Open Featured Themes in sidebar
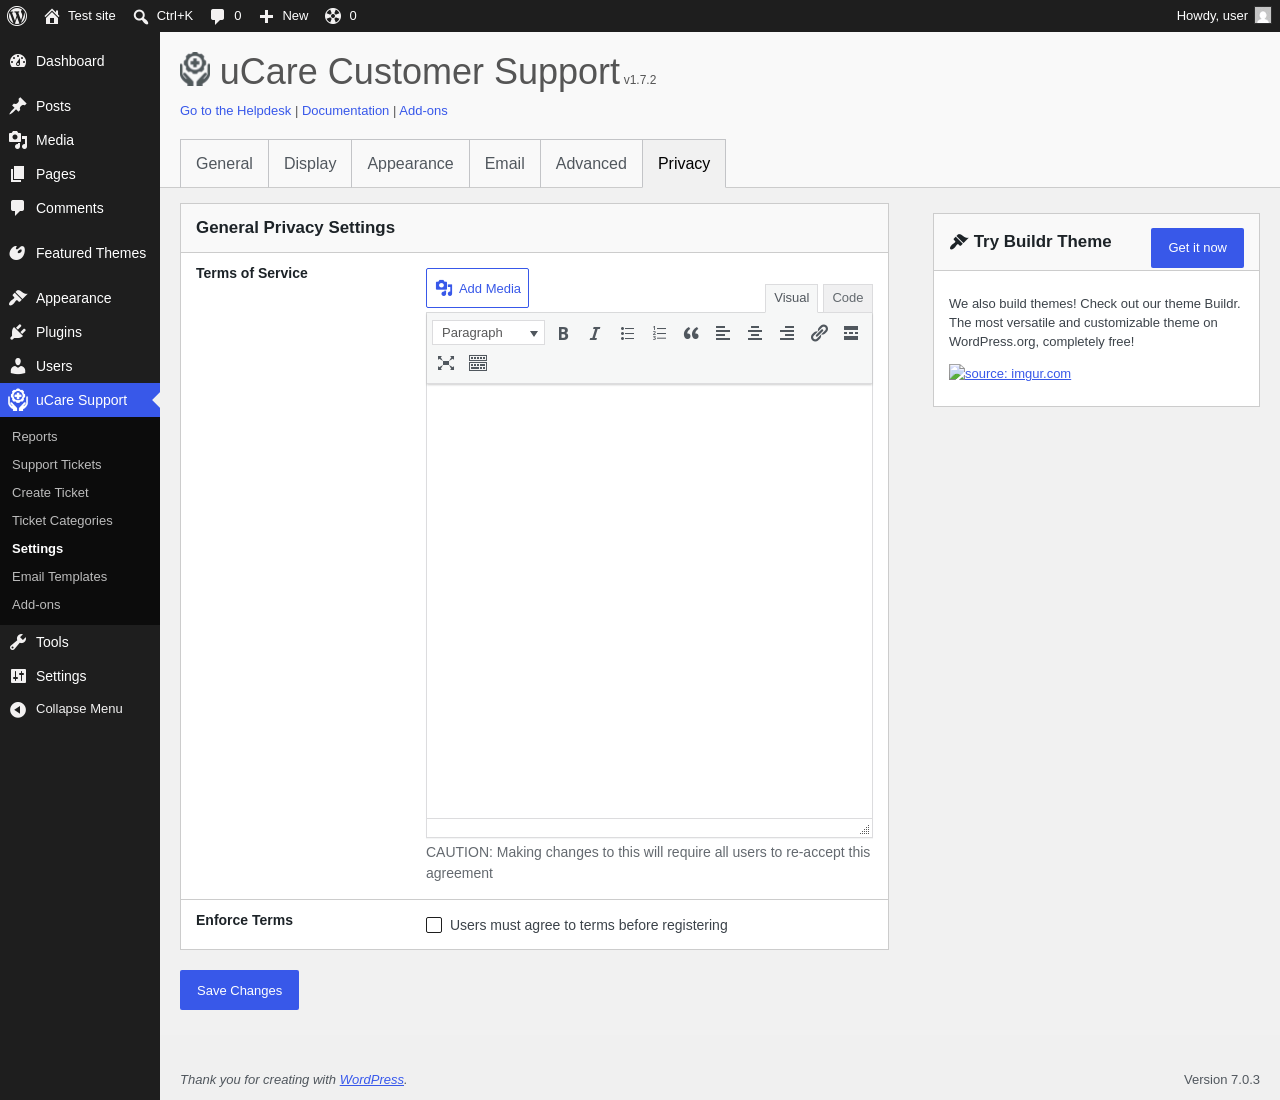The height and width of the screenshot is (1100, 1280). click(x=80, y=253)
